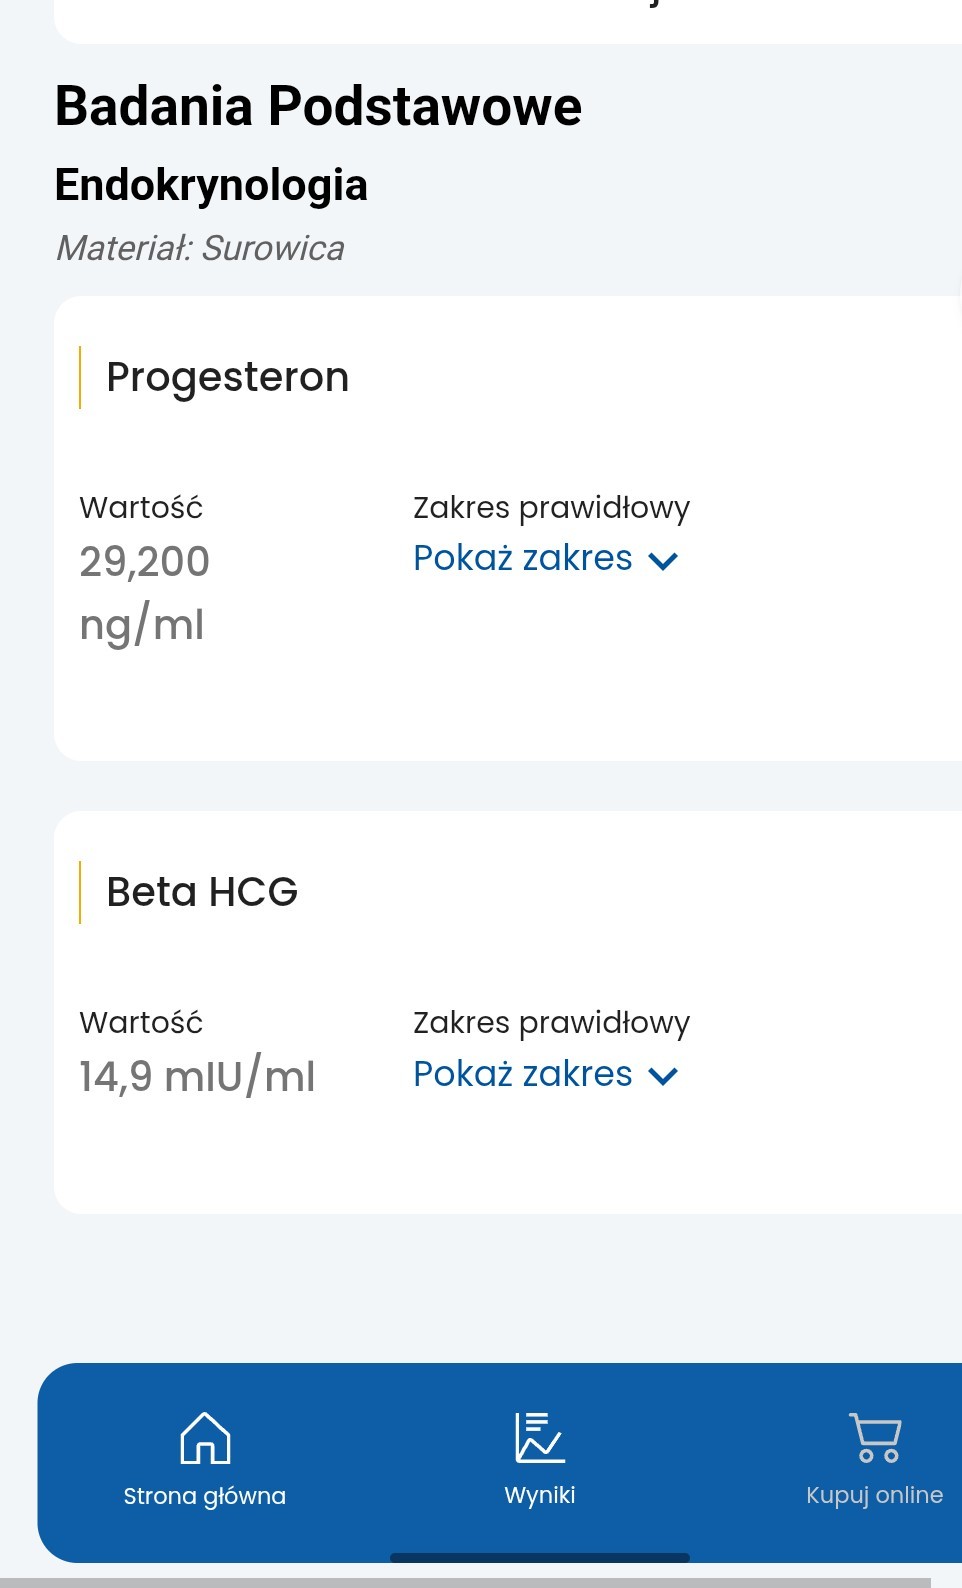
Task: Open the Wyniki chart icon
Action: point(540,1438)
